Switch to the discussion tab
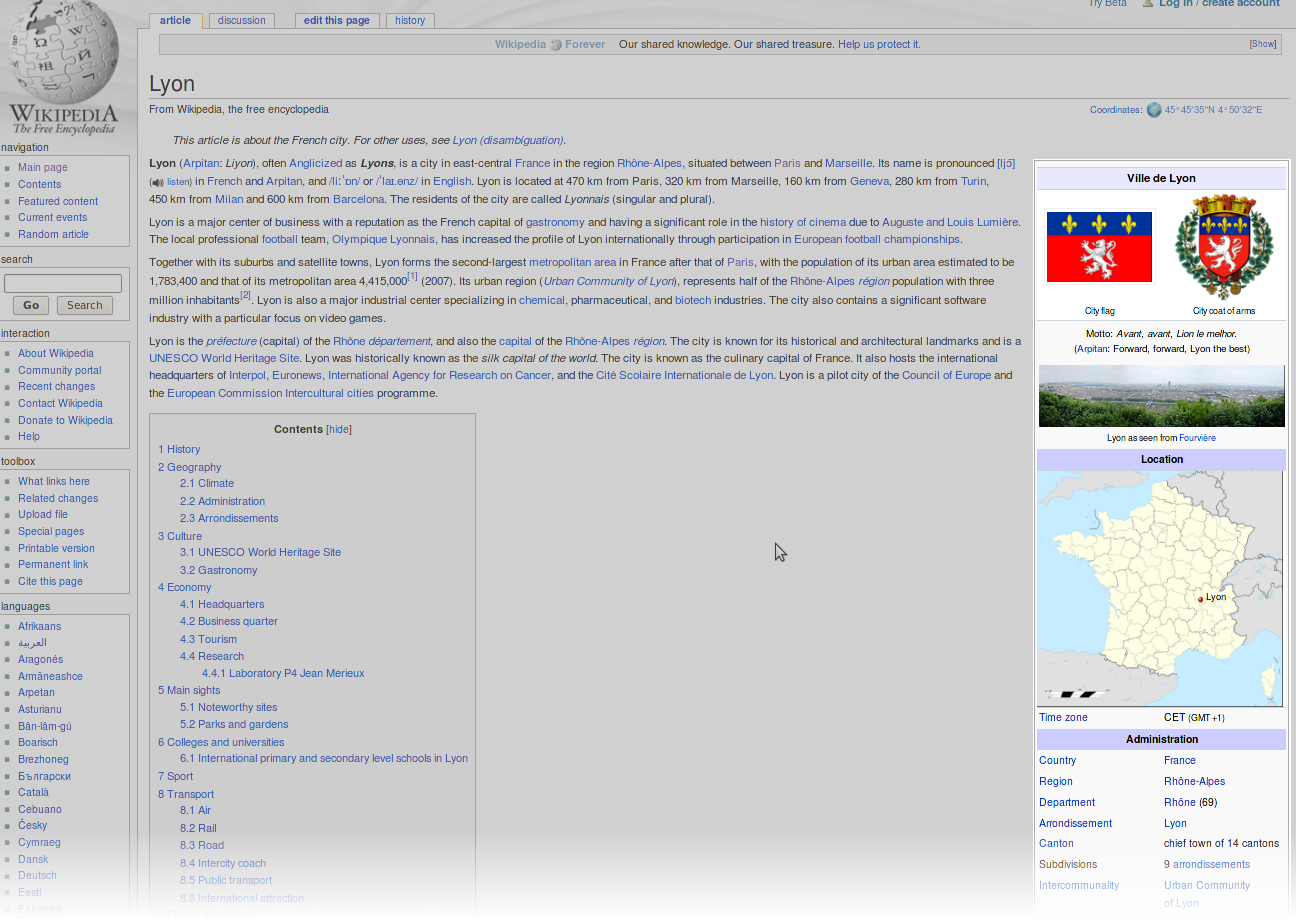 (x=242, y=20)
